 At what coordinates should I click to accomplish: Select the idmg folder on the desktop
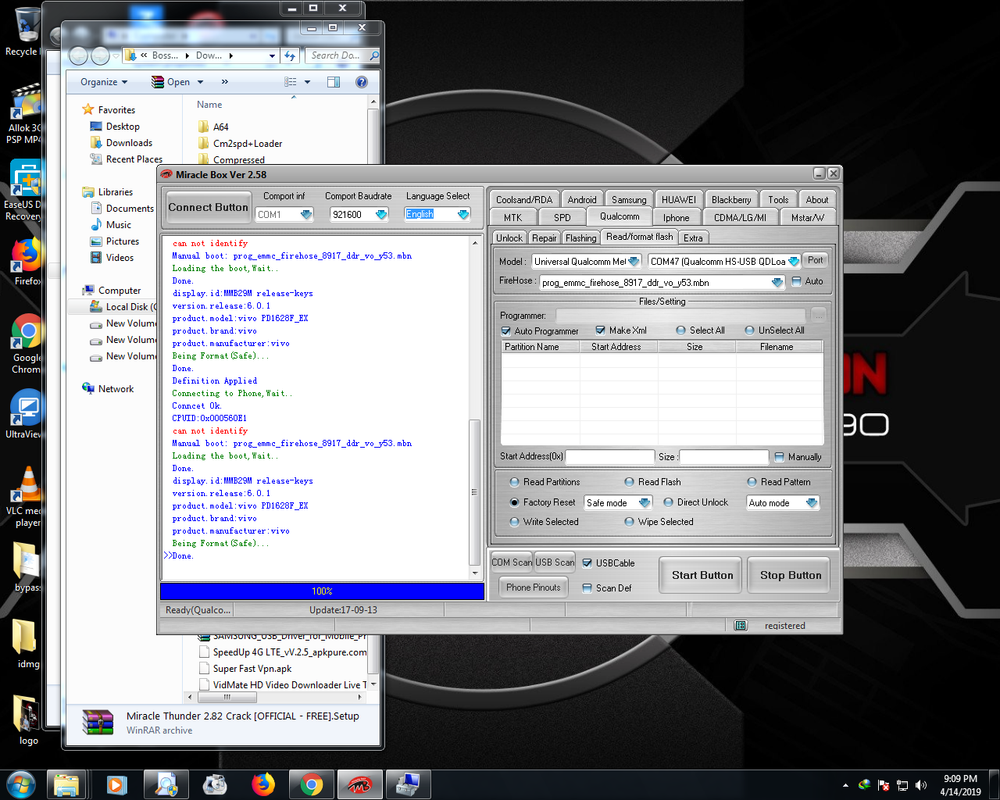coord(26,643)
